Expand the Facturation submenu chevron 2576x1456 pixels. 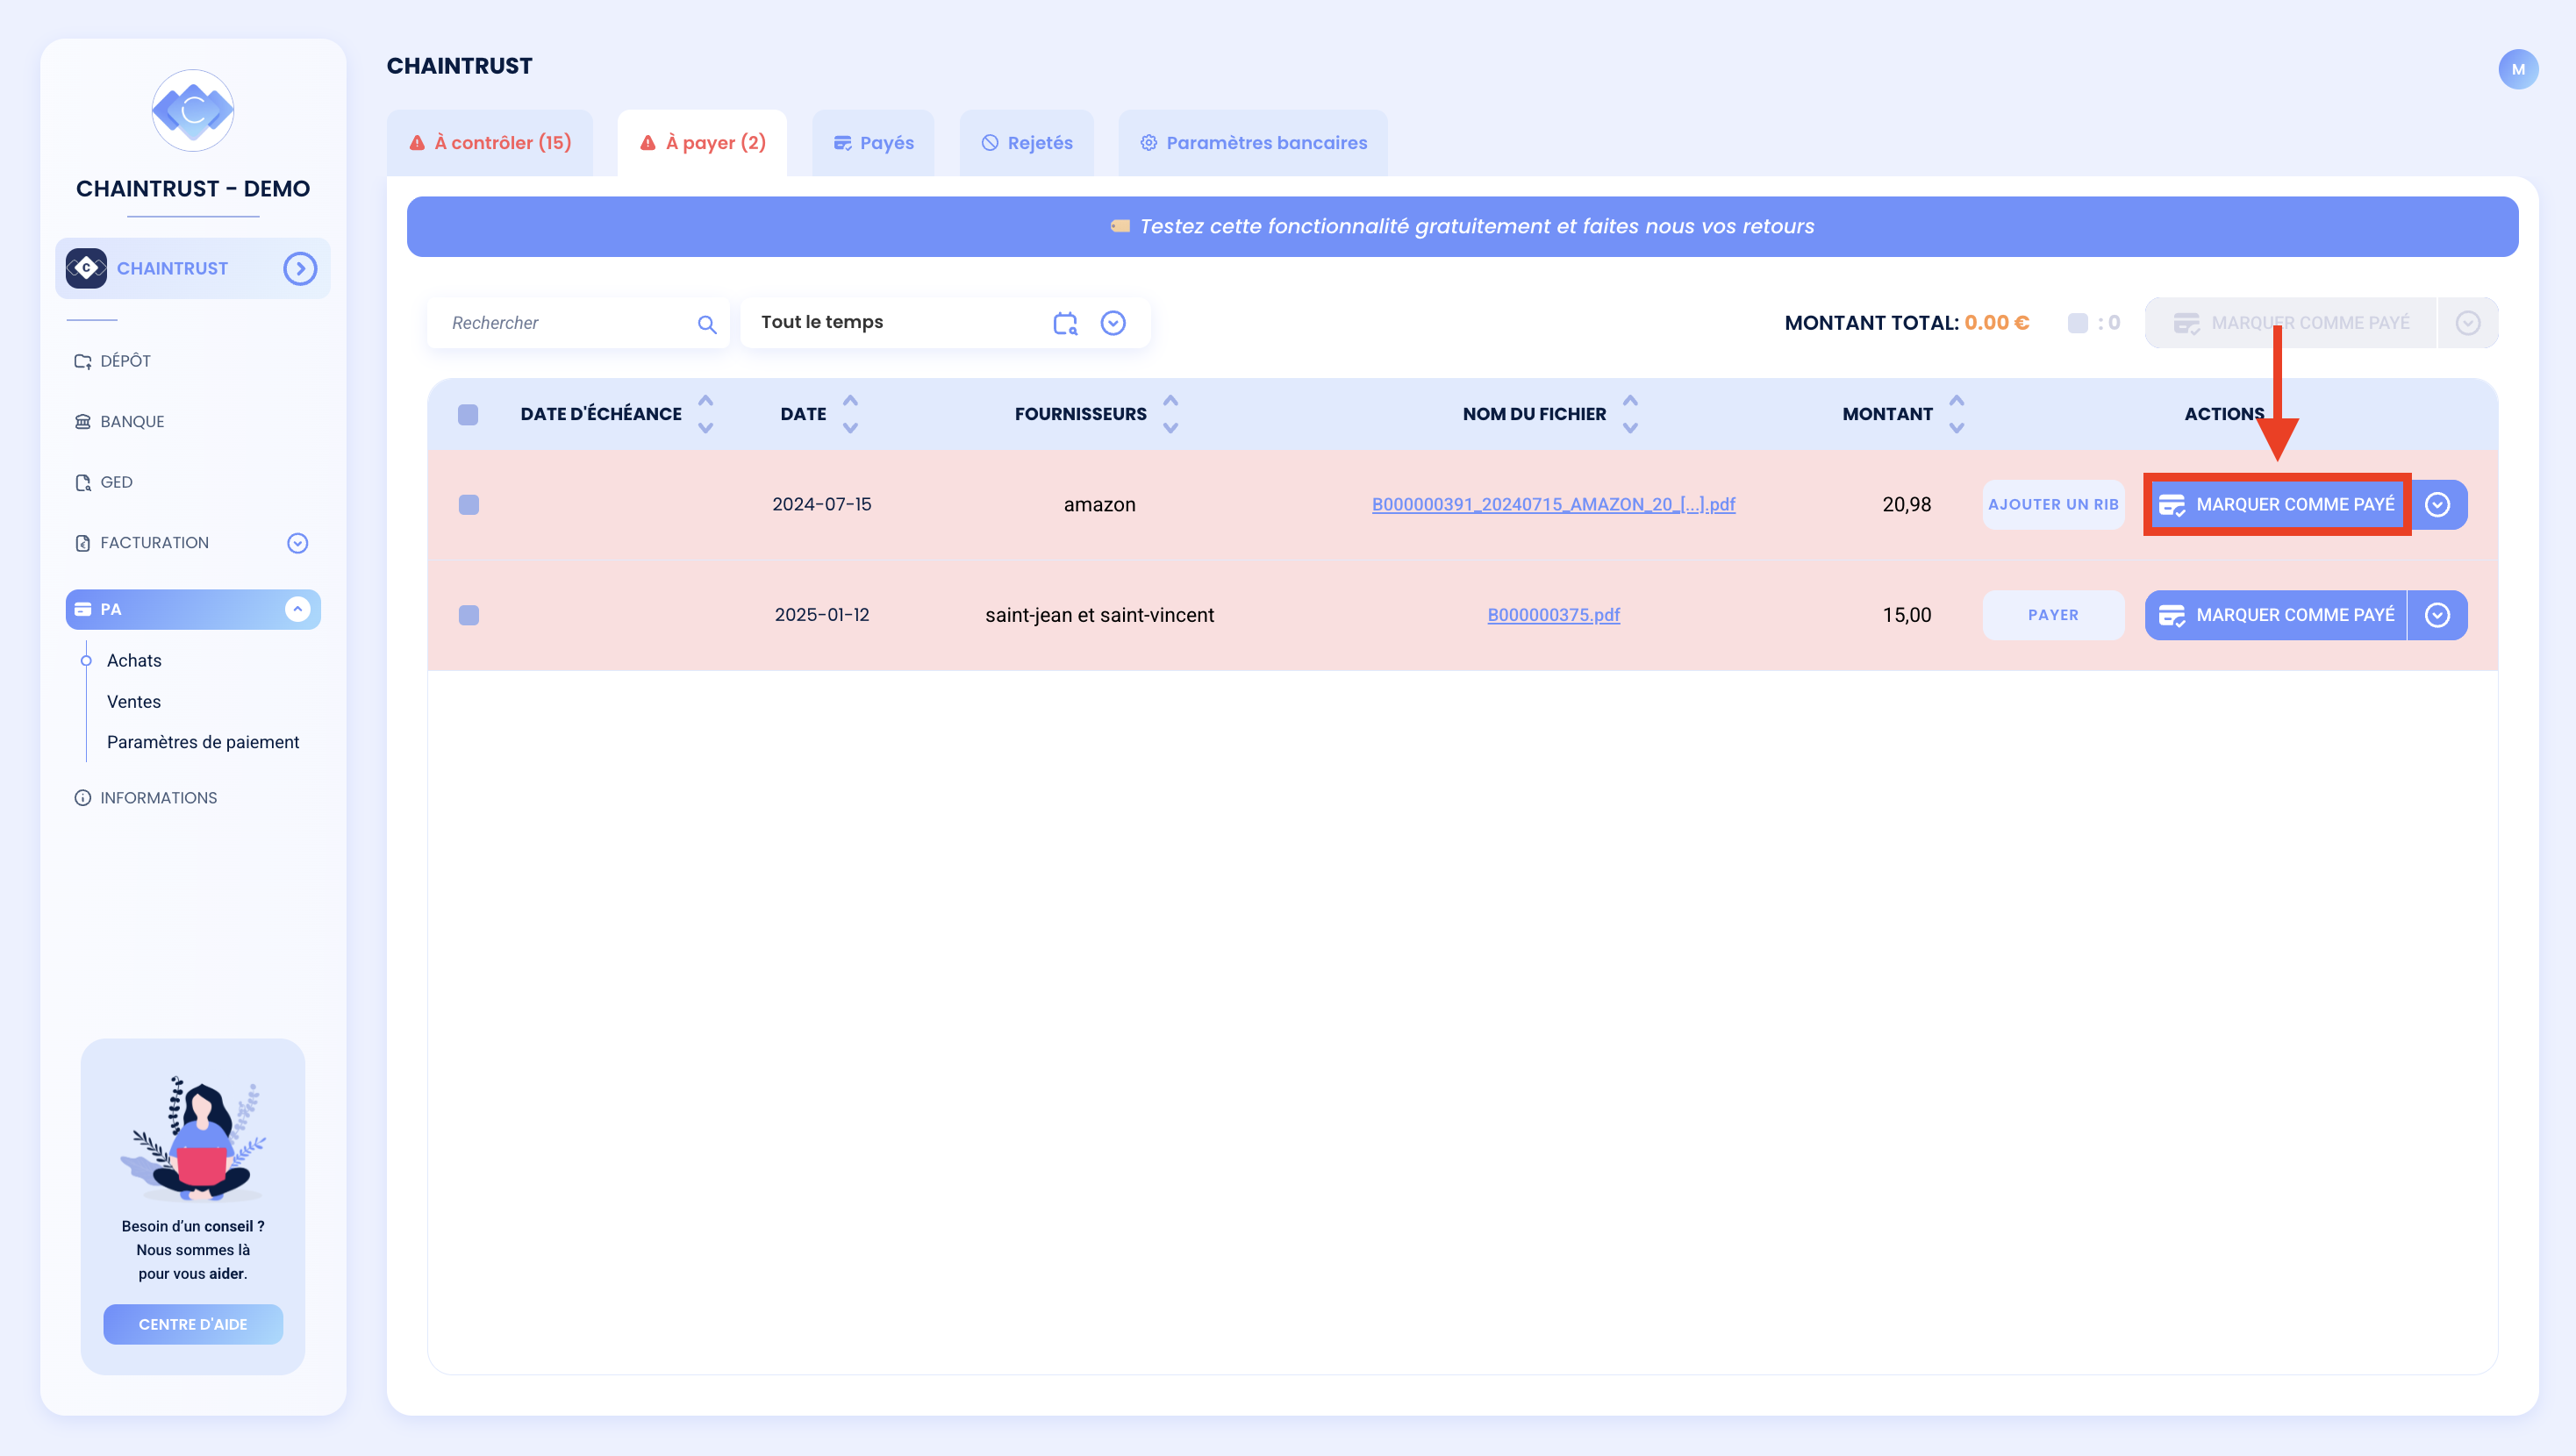click(298, 543)
